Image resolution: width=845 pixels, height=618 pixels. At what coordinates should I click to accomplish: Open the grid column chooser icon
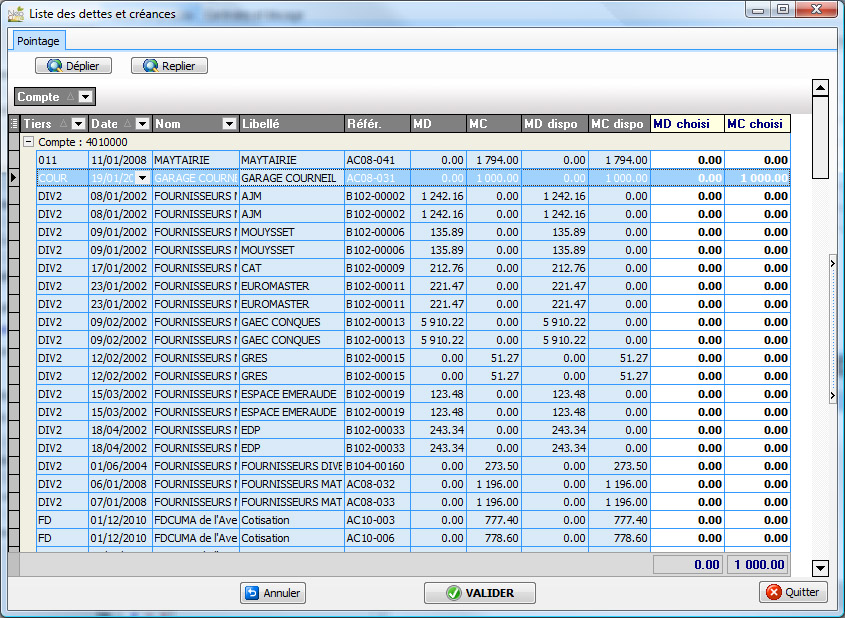[x=14, y=123]
